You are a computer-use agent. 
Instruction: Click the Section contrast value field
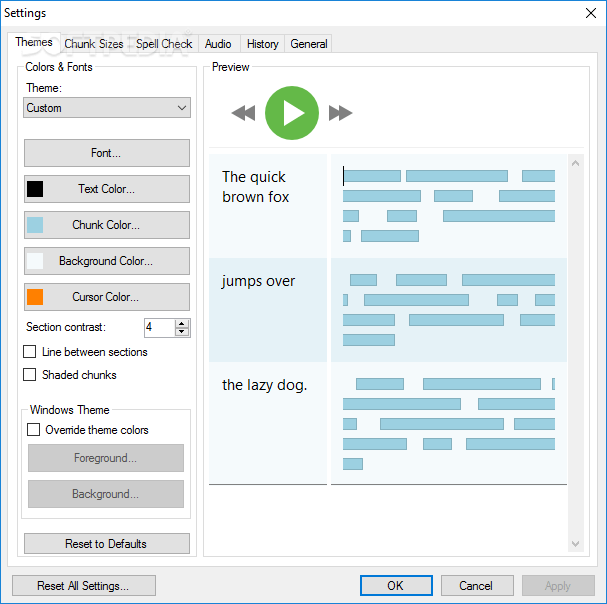point(159,328)
